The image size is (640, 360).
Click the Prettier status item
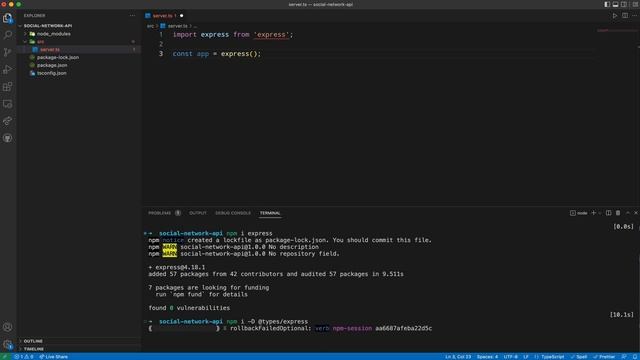tap(604, 356)
